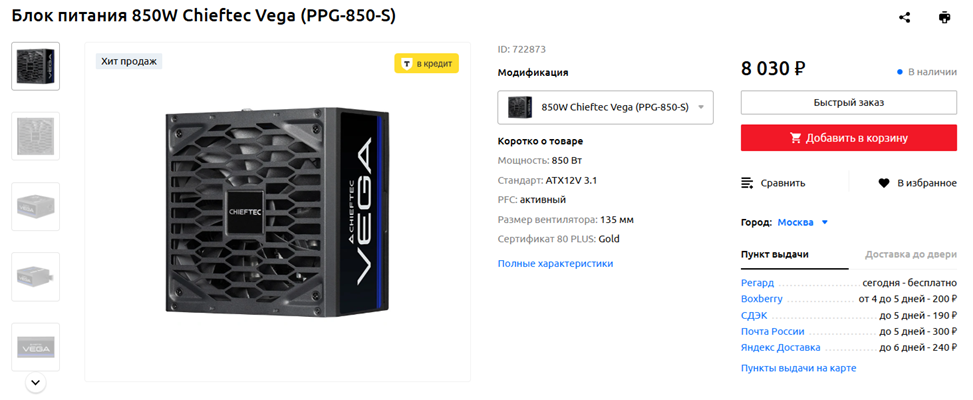Click the yellow 'в кредит' badge

pyautogui.click(x=427, y=64)
